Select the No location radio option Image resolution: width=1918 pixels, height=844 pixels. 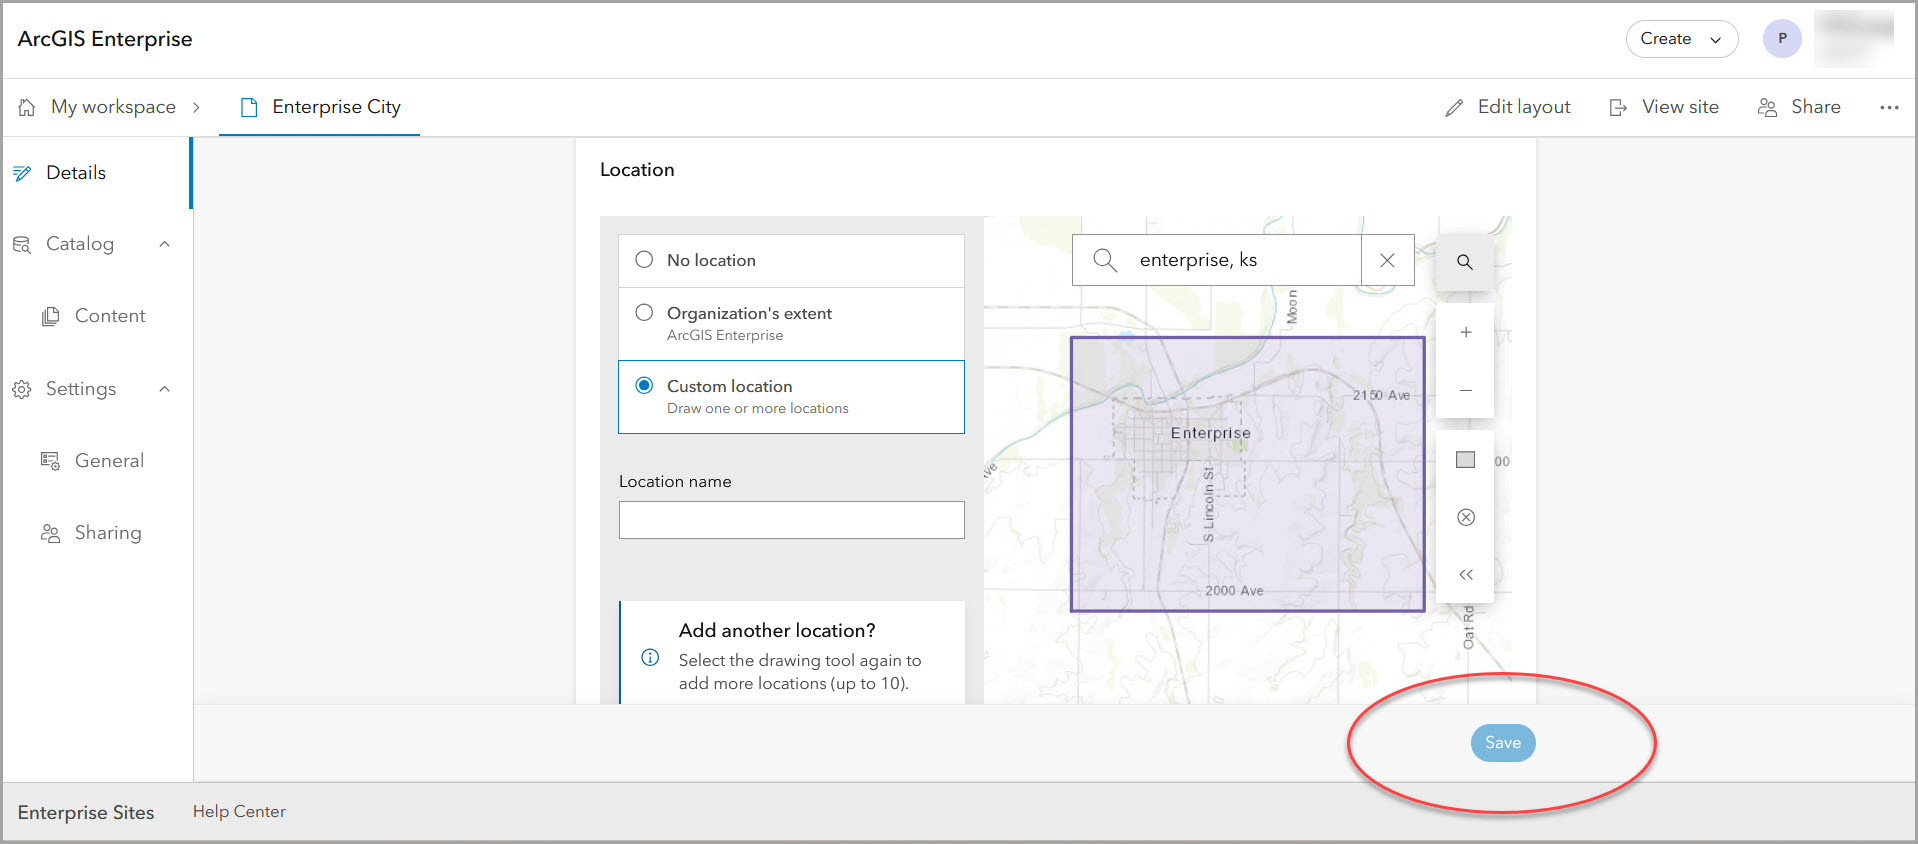pyautogui.click(x=644, y=260)
